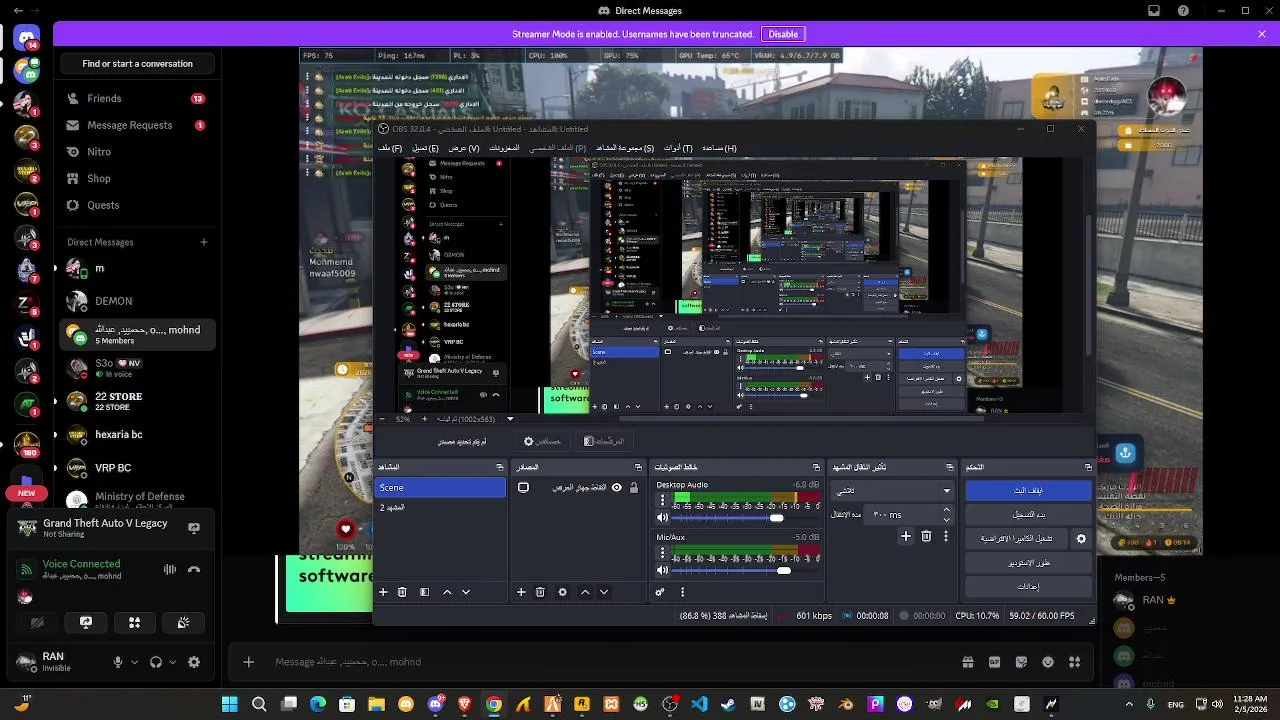Image resolution: width=1280 pixels, height=720 pixels.
Task: Toggle visibility eye of the display capture source
Action: pos(617,487)
